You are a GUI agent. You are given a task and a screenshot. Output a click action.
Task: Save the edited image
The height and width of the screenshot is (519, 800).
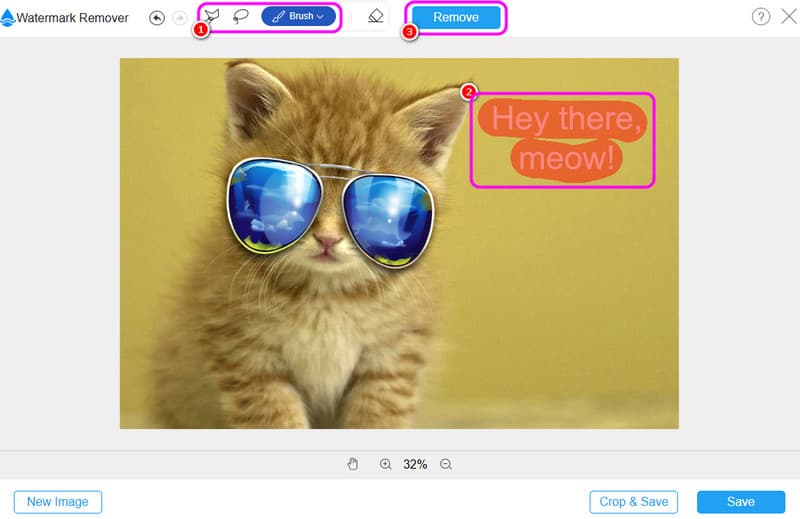(740, 502)
